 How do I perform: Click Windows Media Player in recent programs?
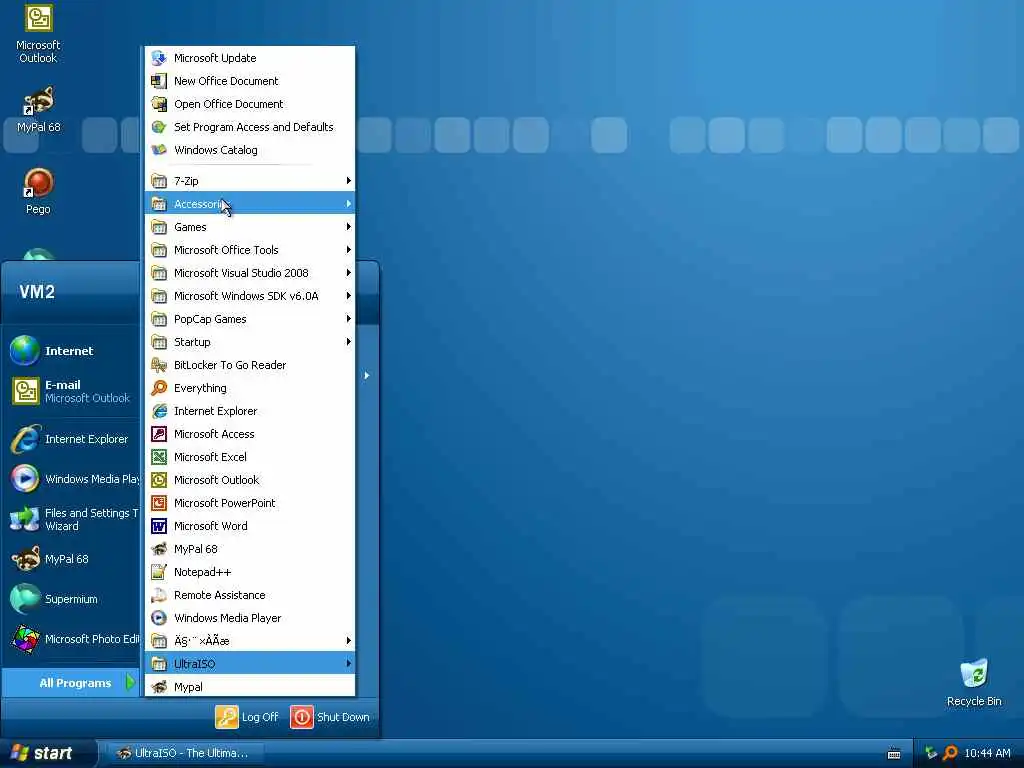pyautogui.click(x=72, y=479)
